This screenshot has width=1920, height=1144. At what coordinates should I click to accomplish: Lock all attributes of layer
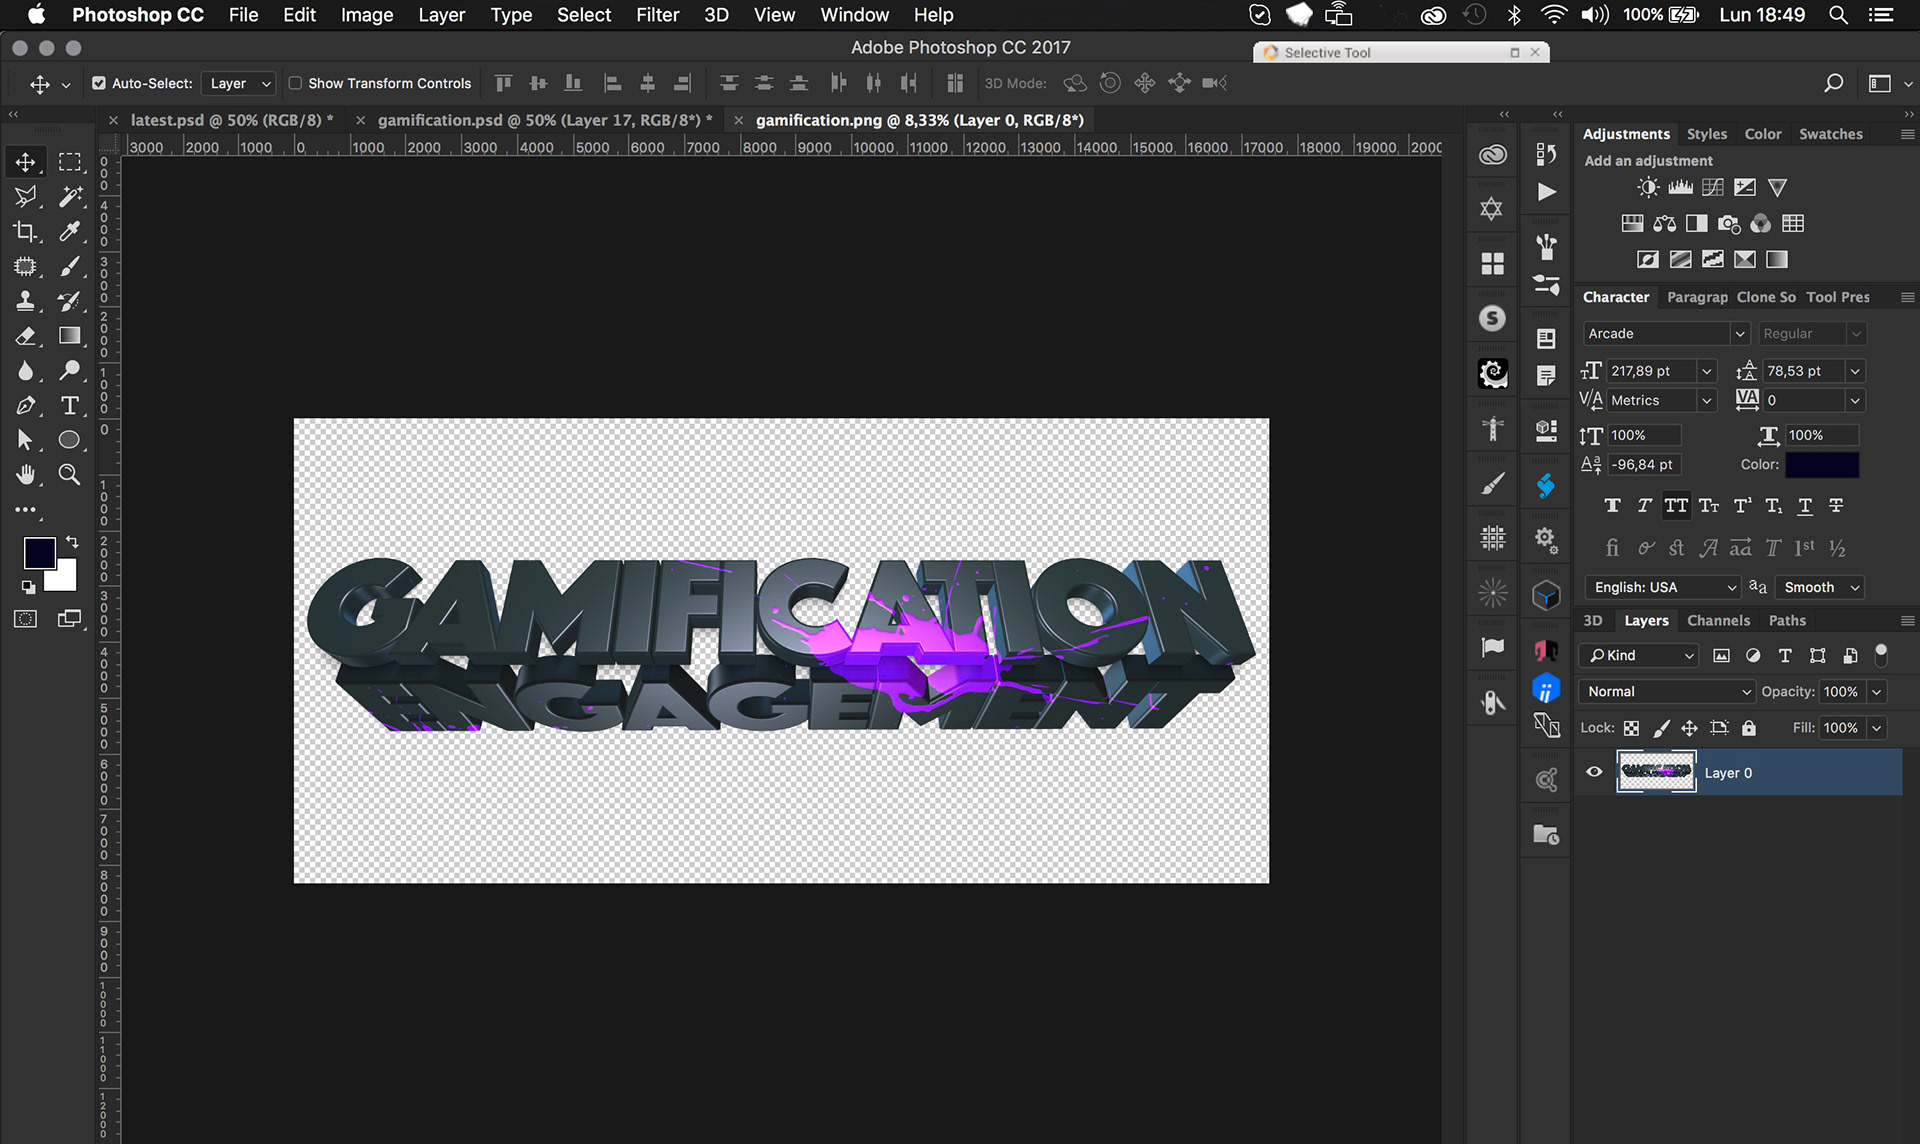[1749, 728]
